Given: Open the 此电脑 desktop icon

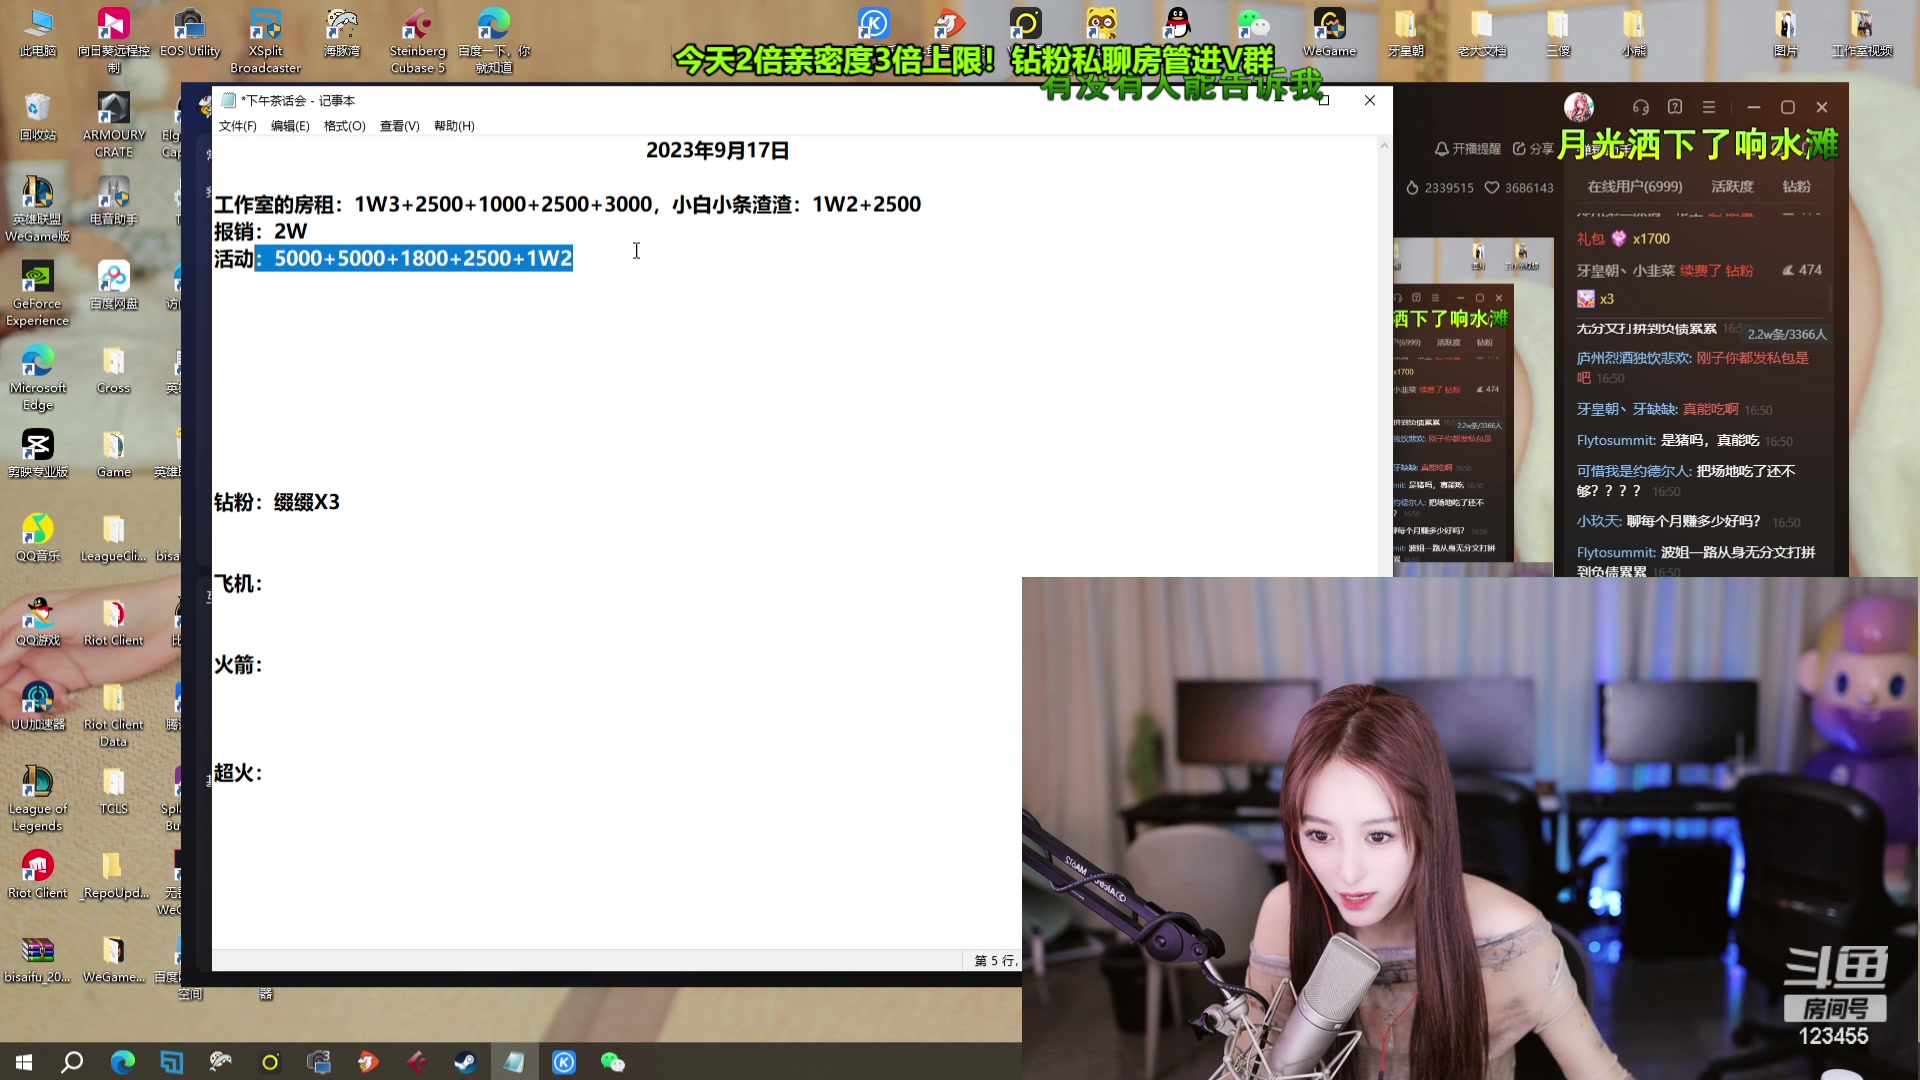Looking at the screenshot, I should (x=38, y=33).
